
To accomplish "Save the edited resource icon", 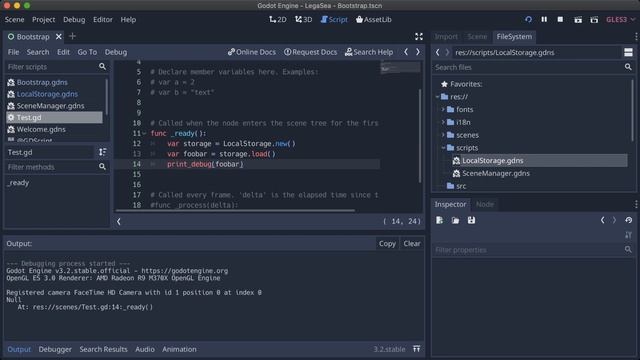I will [x=471, y=220].
